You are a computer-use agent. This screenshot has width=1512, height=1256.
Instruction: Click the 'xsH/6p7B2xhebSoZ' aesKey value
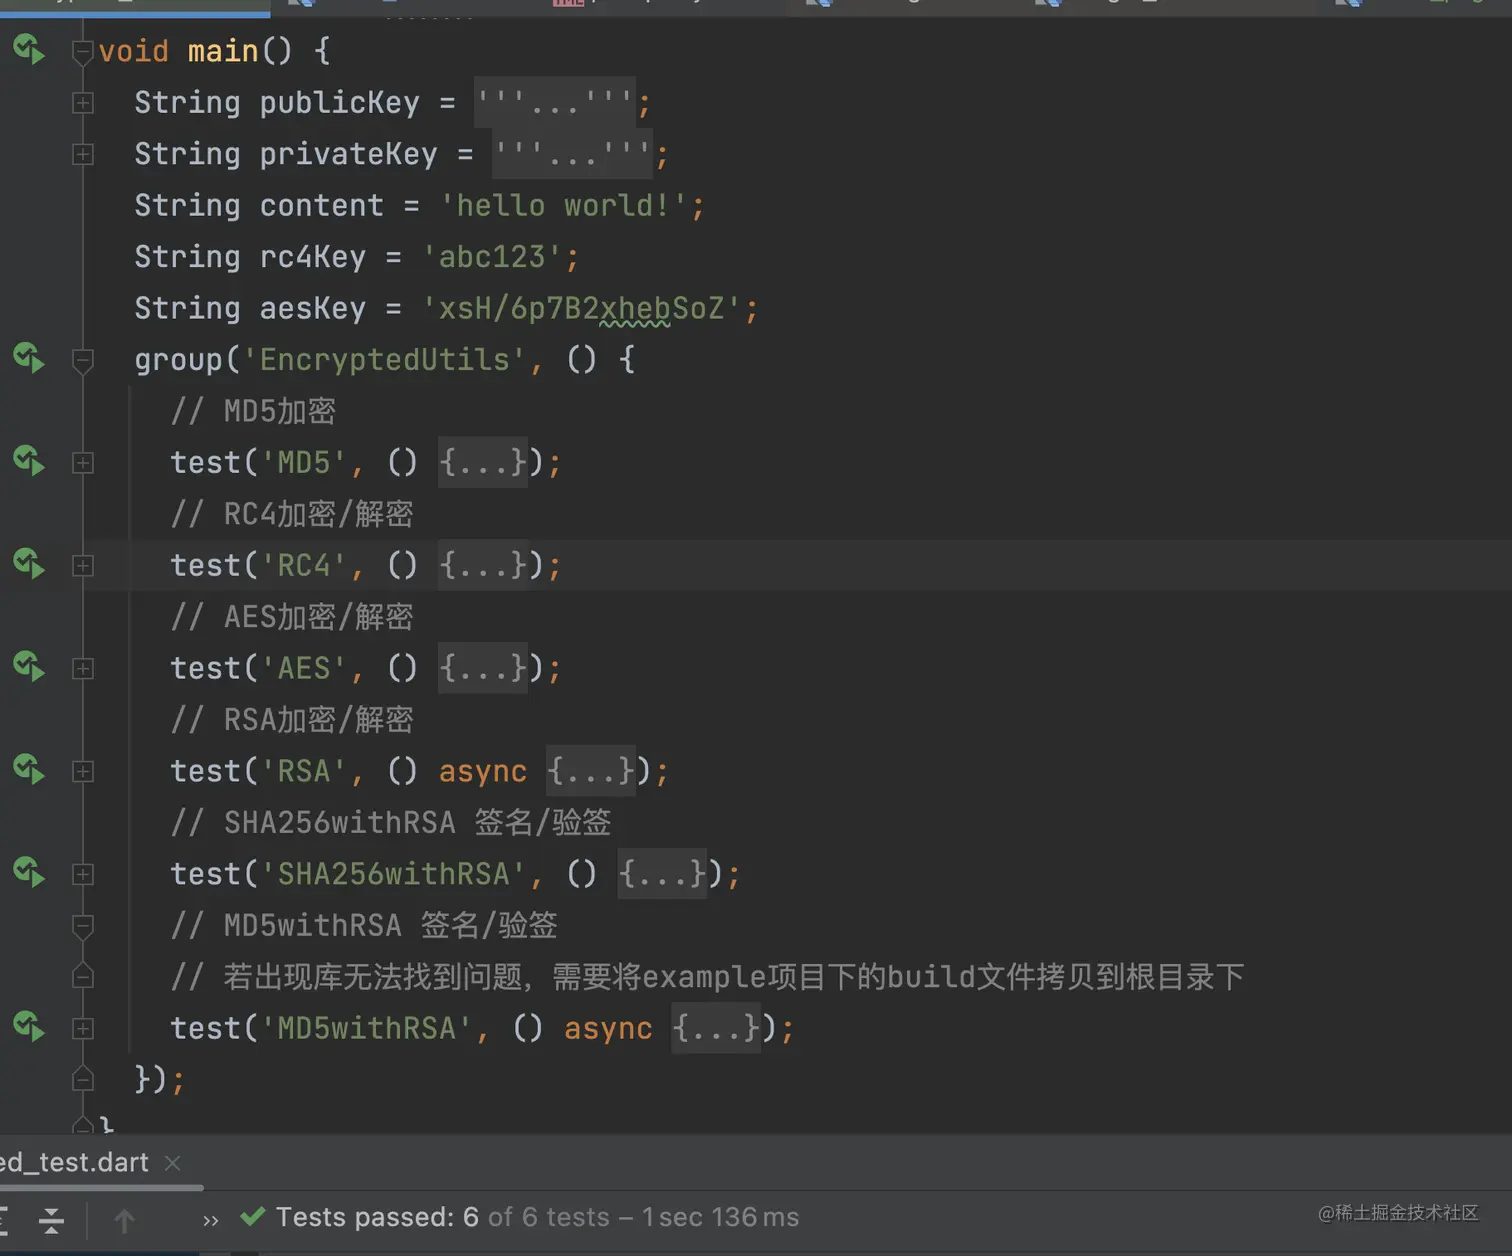pyautogui.click(x=581, y=308)
